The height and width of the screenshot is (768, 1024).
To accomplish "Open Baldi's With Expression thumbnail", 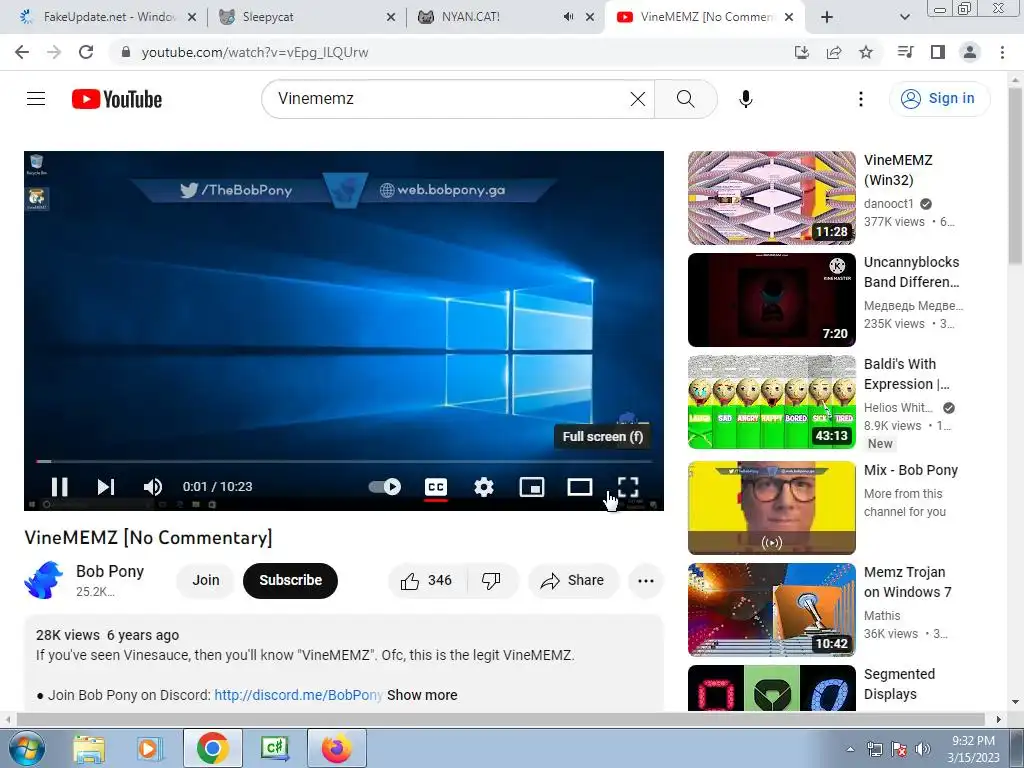I will tap(771, 402).
